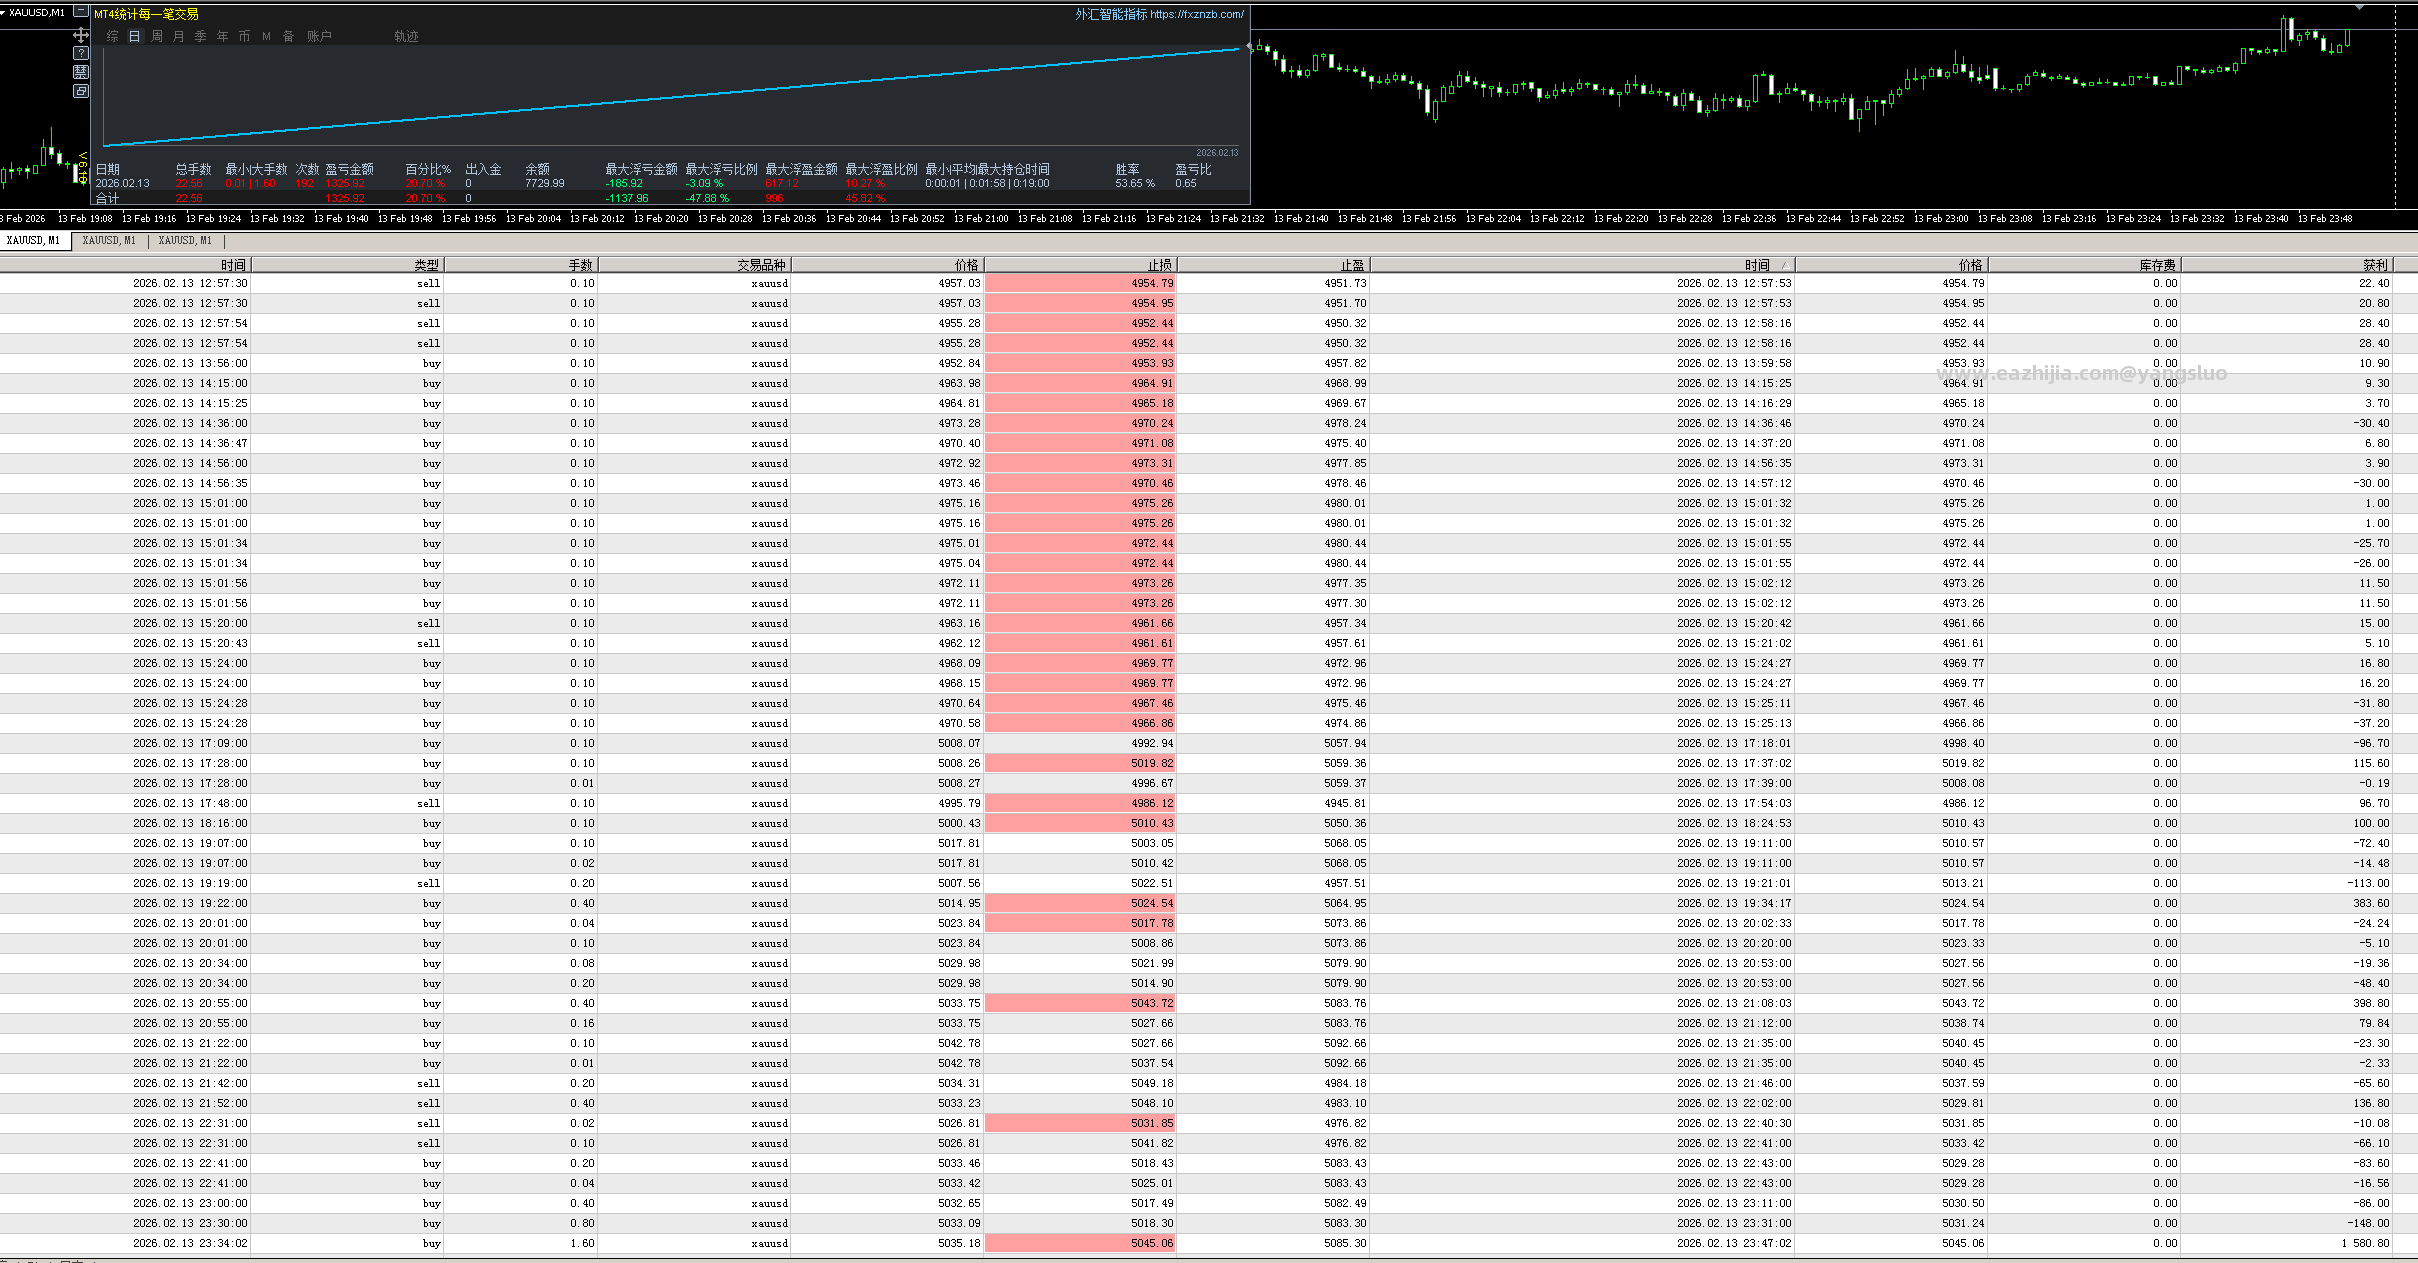Click the 禁 (disable) icon
Screen dimensions: 2418x1263
81,72
